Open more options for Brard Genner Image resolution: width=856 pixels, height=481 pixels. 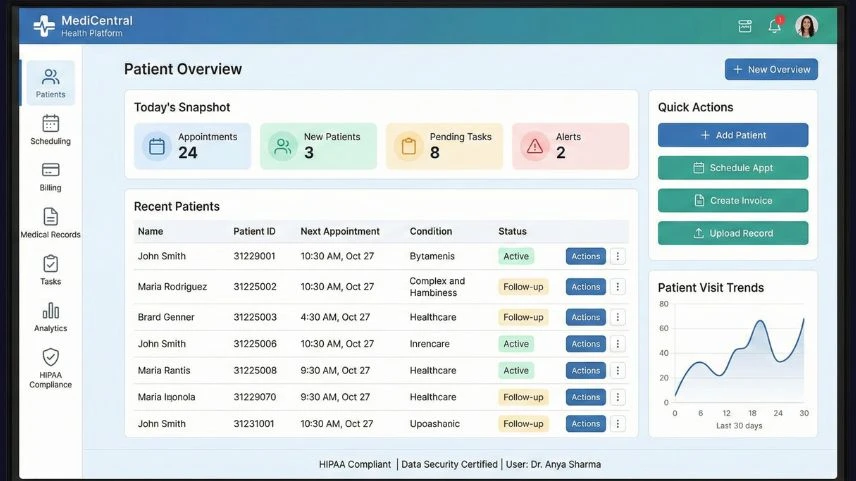617,317
